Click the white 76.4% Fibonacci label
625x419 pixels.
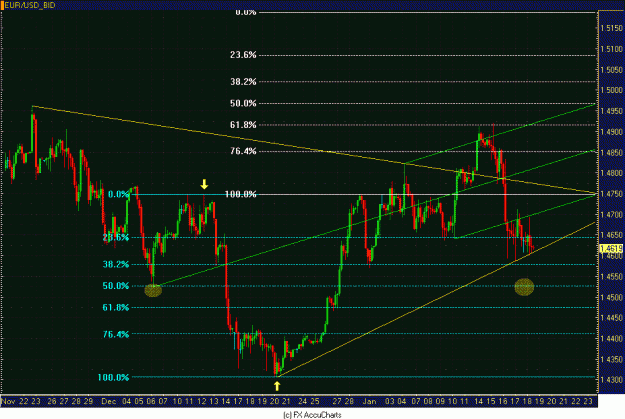click(243, 151)
